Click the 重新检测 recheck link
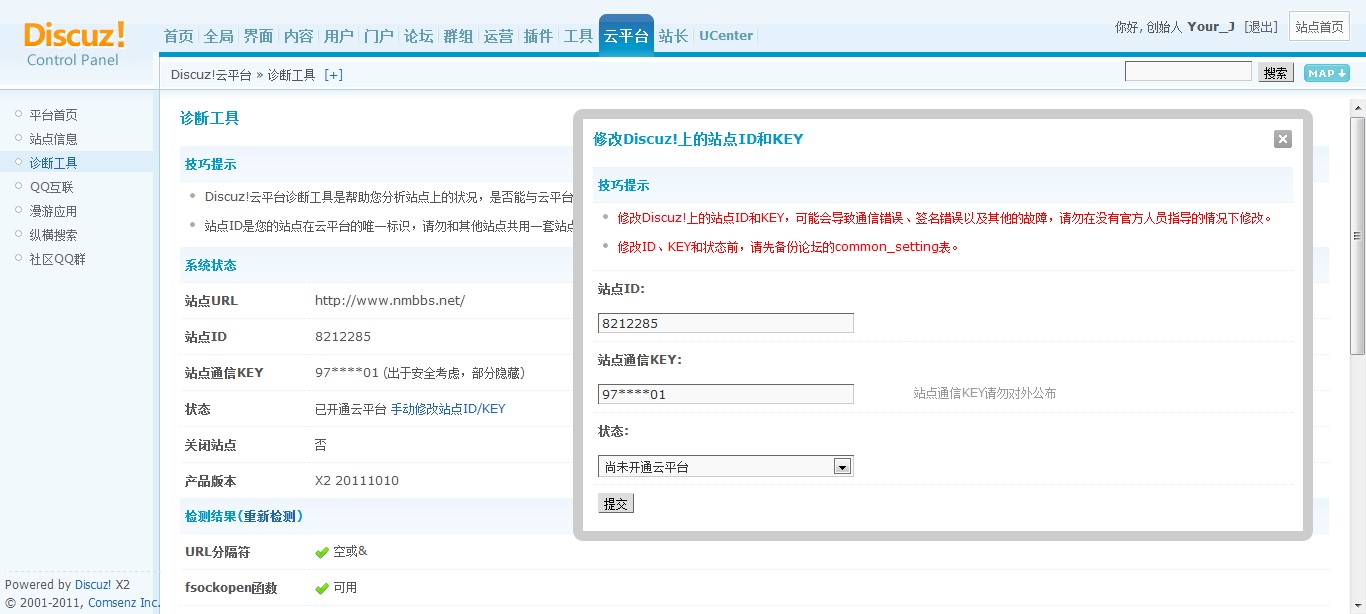 click(270, 517)
